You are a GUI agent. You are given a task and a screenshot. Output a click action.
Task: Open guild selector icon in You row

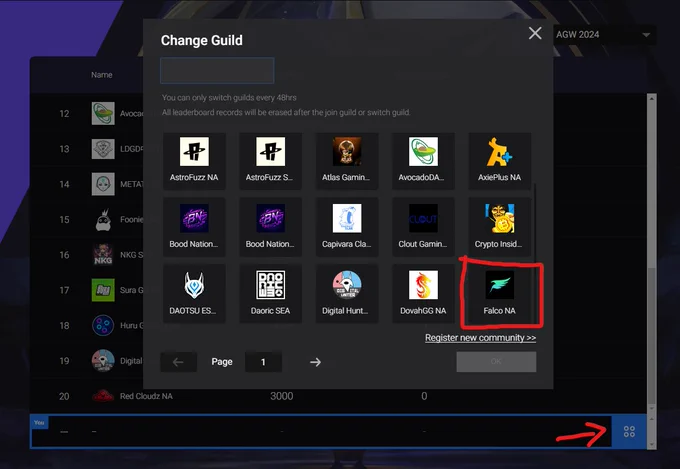point(629,431)
